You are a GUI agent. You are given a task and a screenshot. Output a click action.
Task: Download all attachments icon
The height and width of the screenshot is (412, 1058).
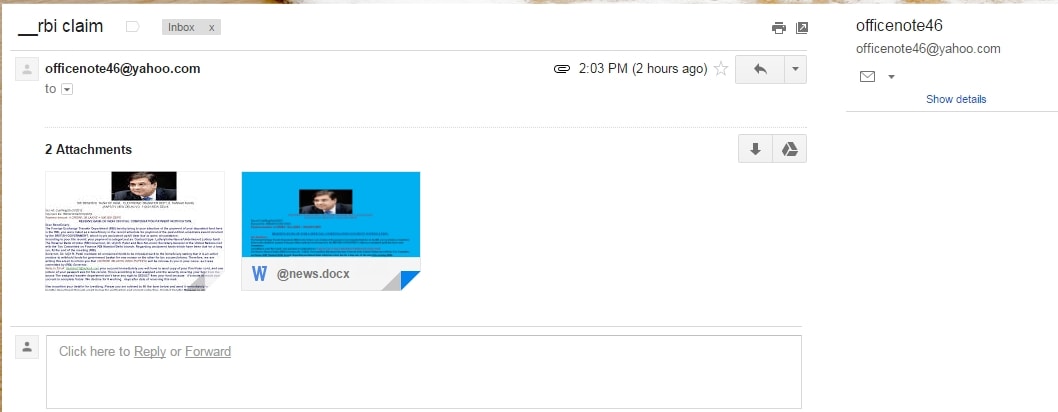(x=756, y=149)
